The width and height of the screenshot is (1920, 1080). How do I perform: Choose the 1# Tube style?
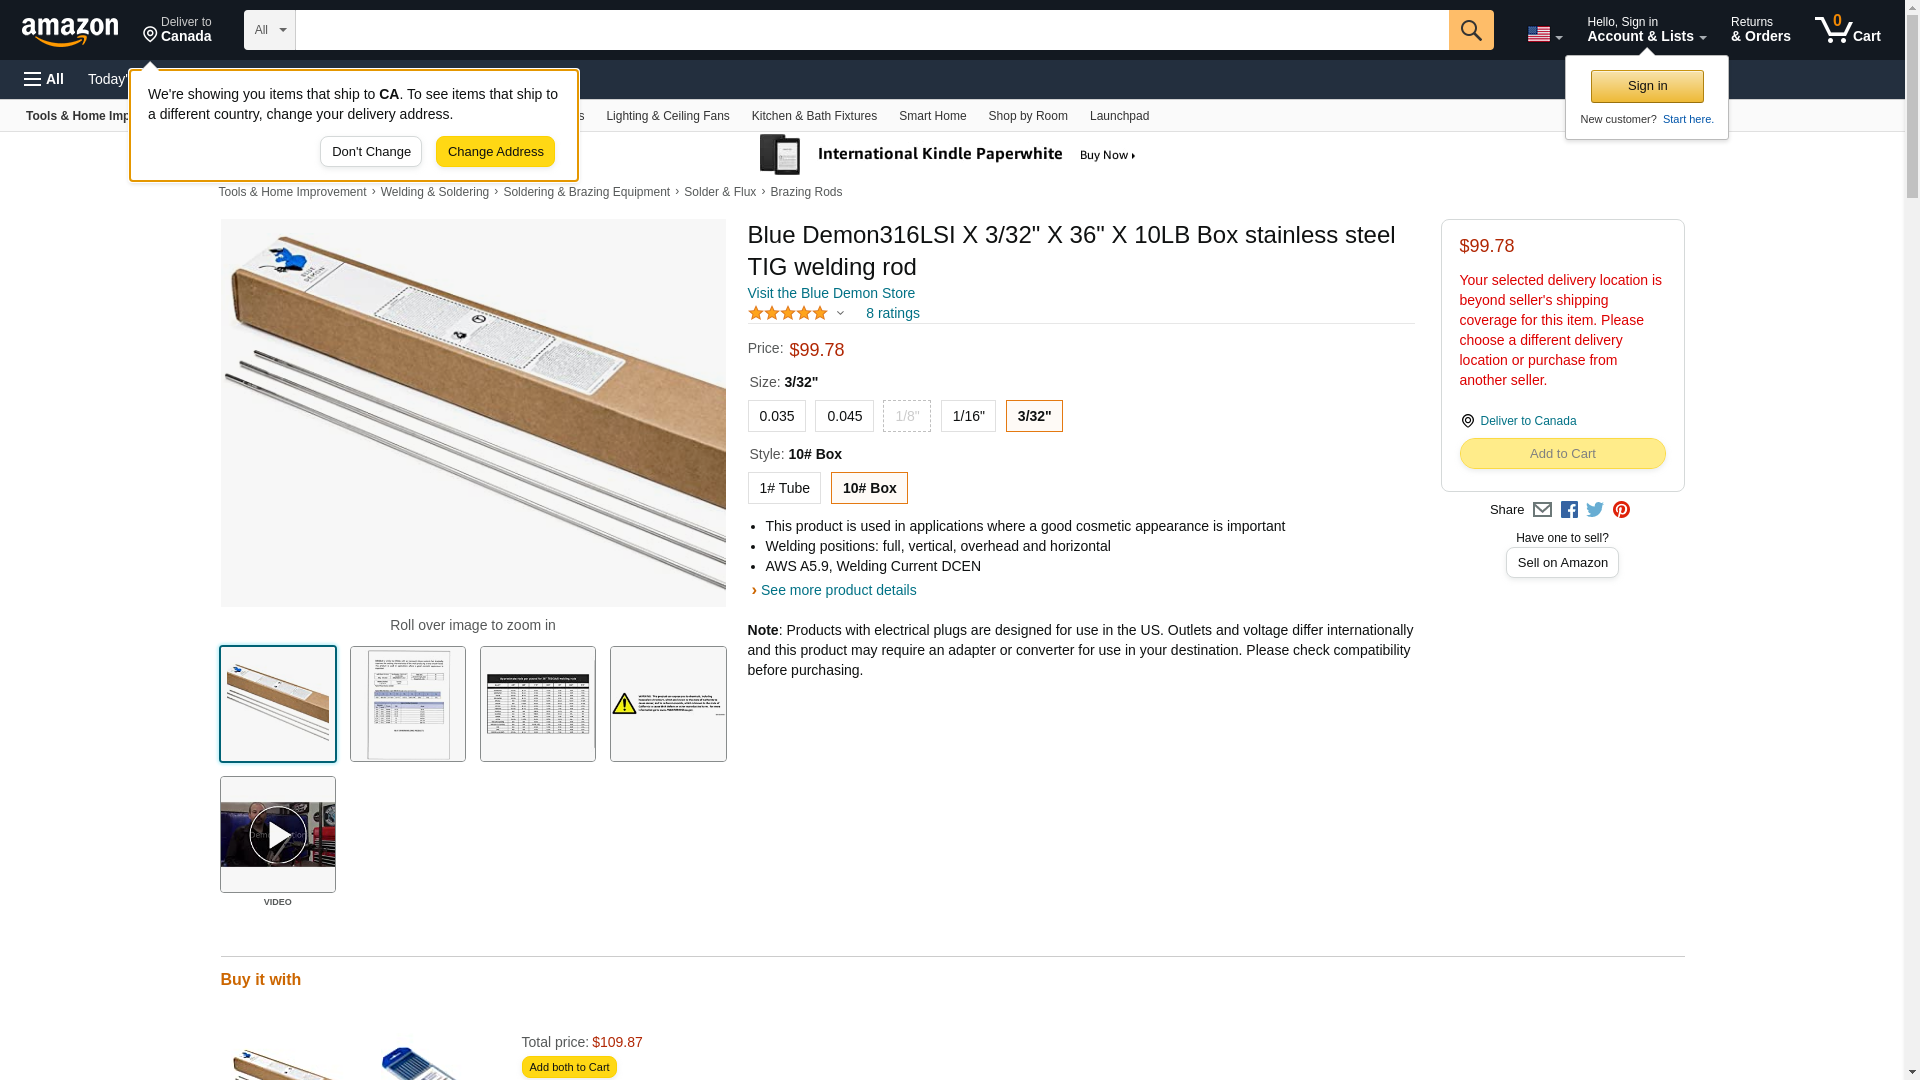tap(784, 488)
